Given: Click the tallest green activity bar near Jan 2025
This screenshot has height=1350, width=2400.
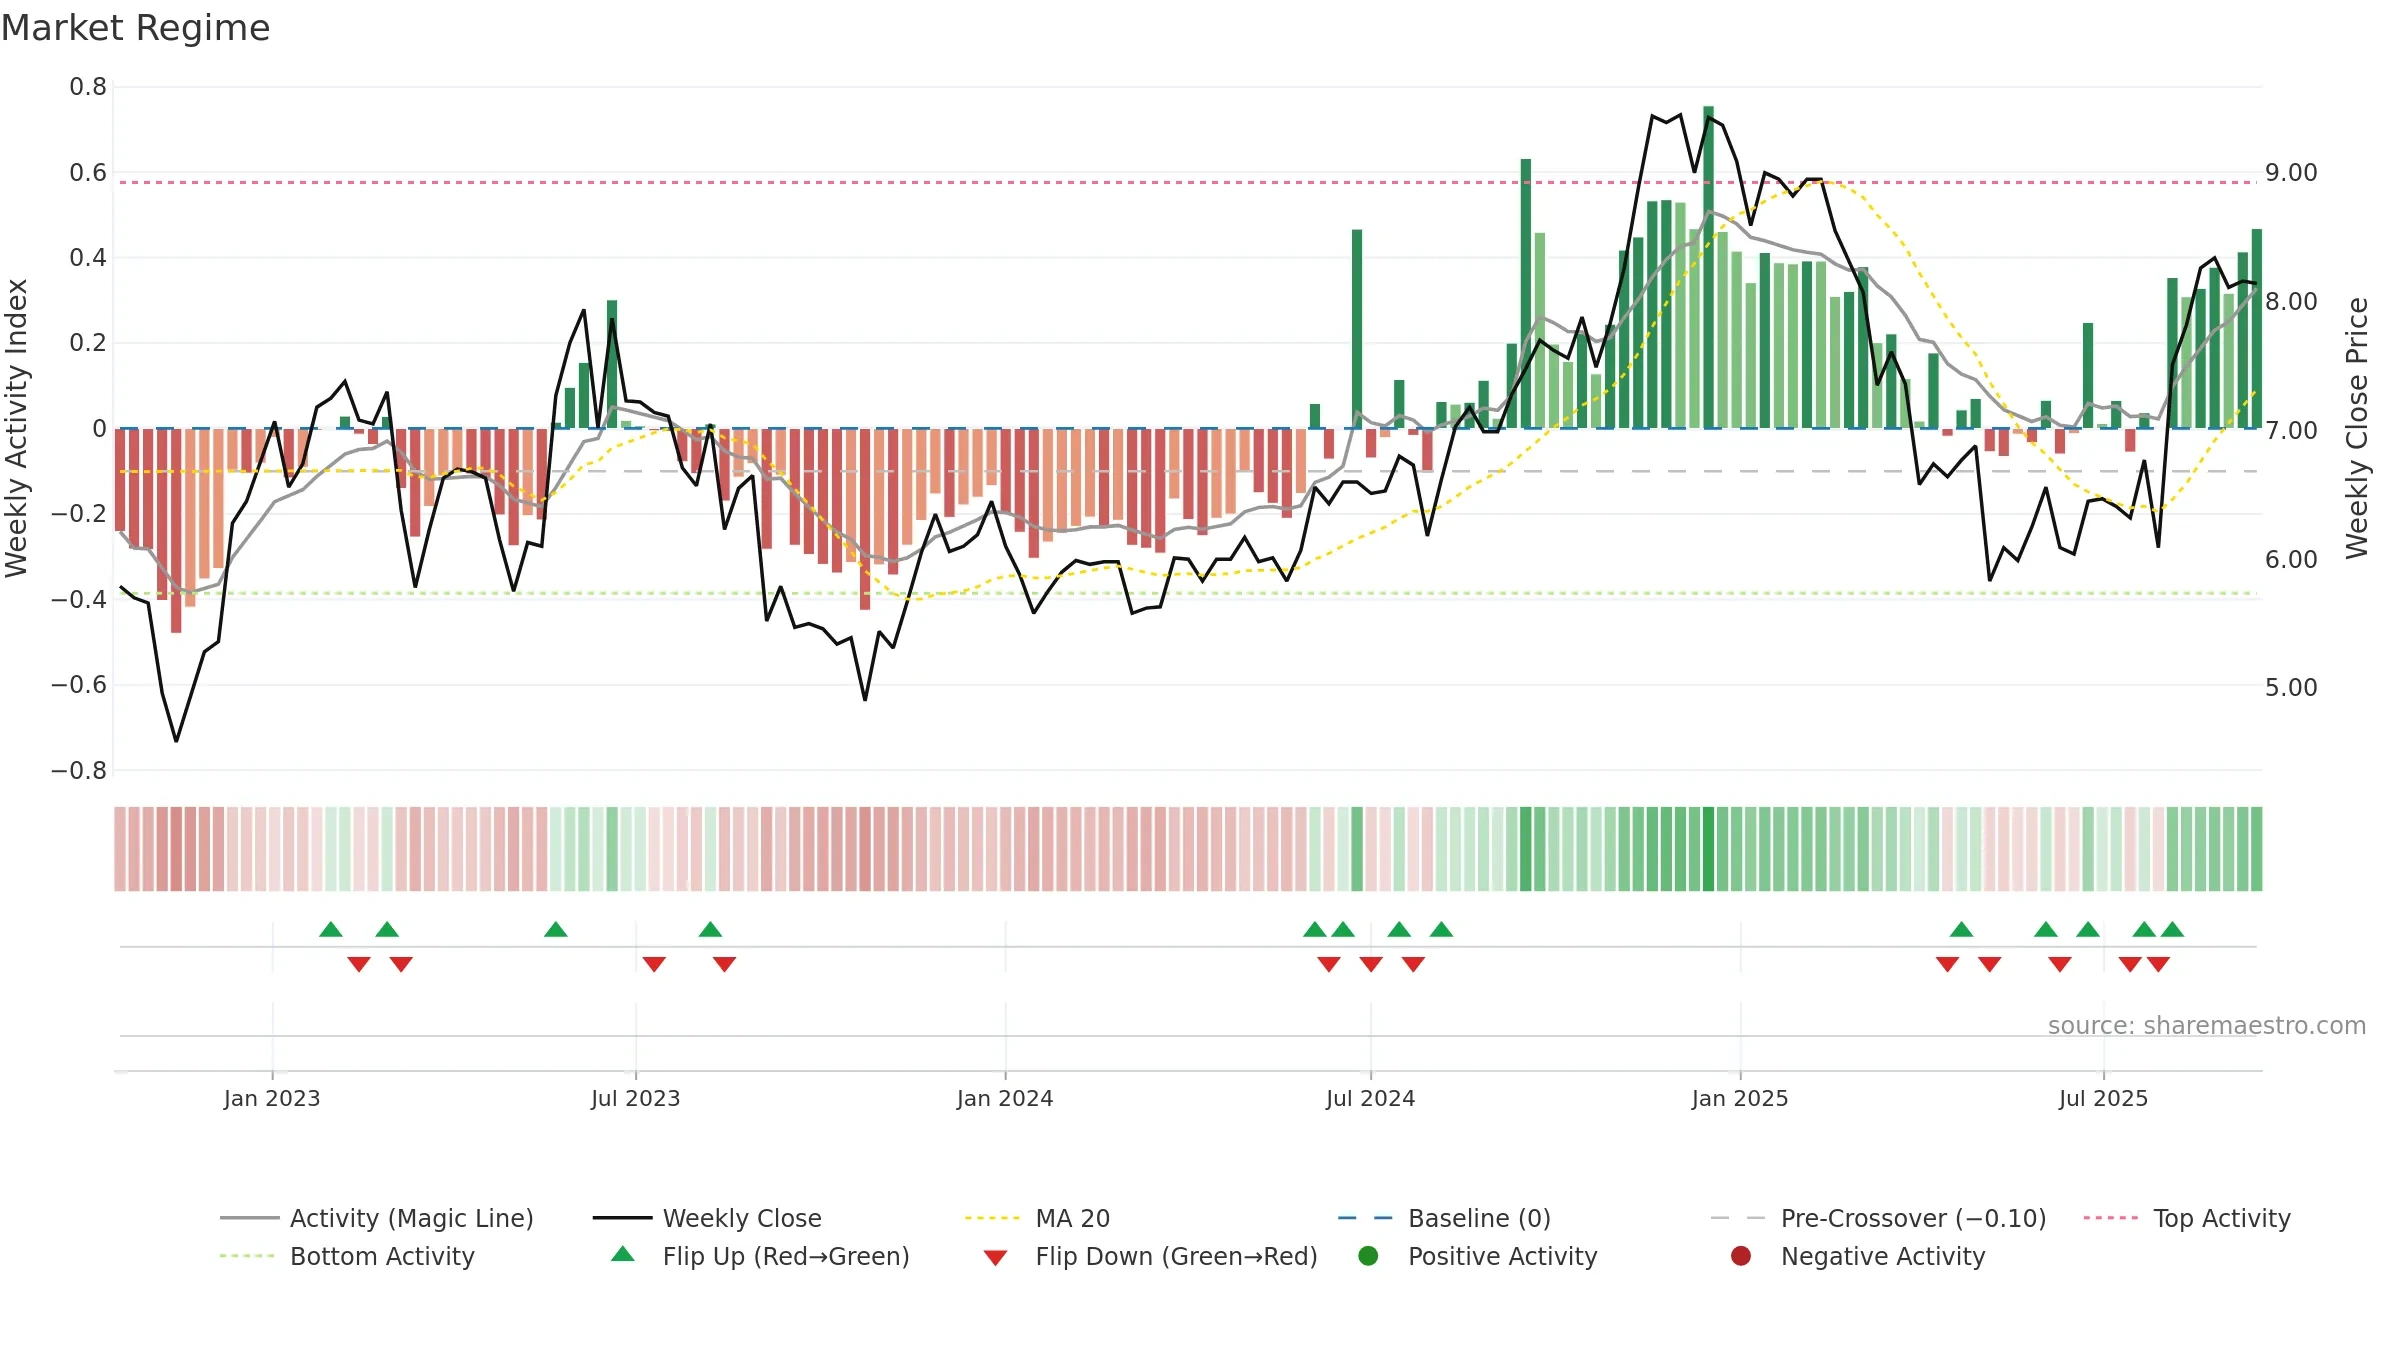Looking at the screenshot, I should [x=1709, y=267].
